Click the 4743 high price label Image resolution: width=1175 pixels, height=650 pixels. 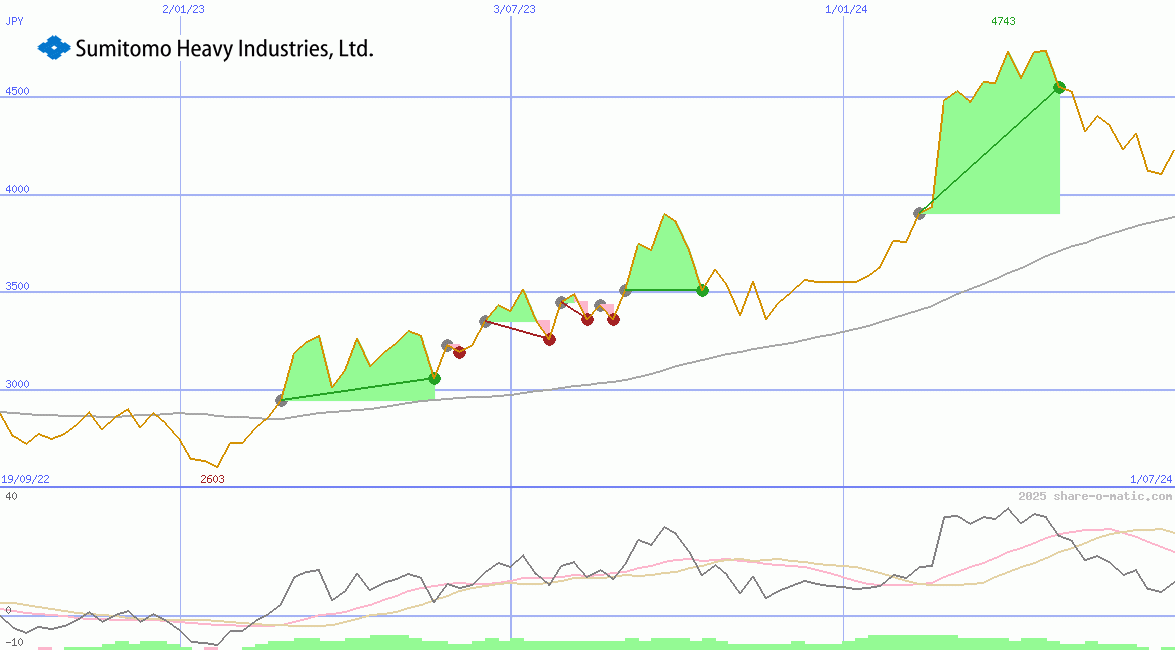pos(1003,21)
